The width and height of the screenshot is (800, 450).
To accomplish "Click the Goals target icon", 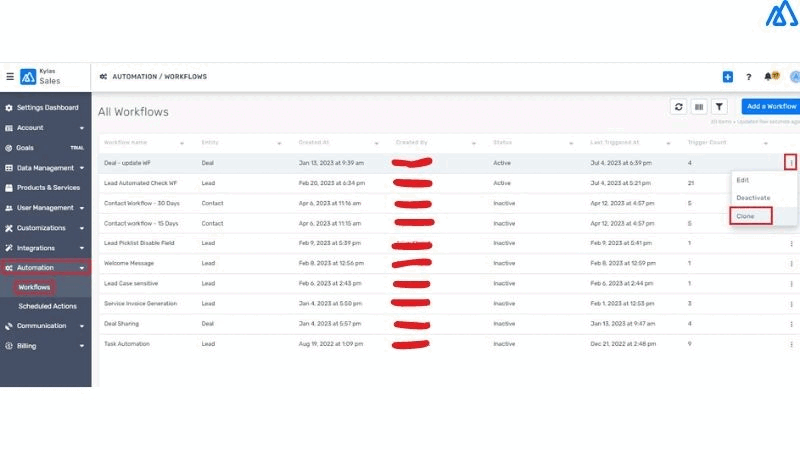I will 9,148.
